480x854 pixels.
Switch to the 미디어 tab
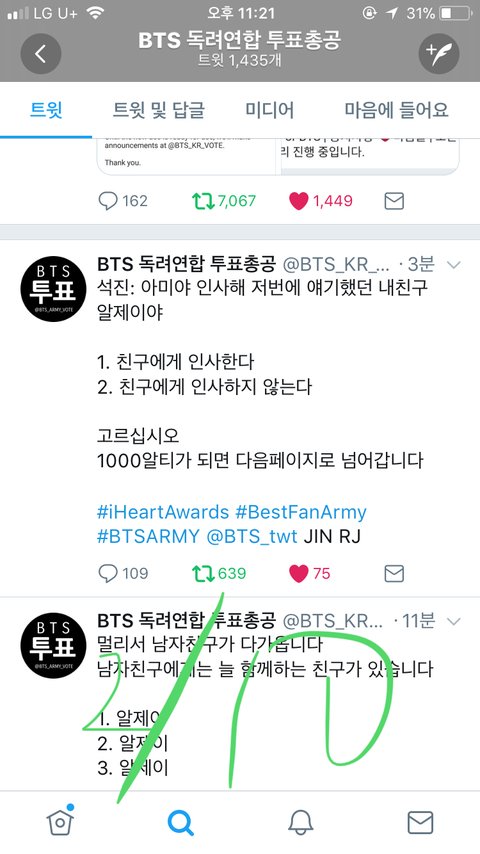pos(269,111)
